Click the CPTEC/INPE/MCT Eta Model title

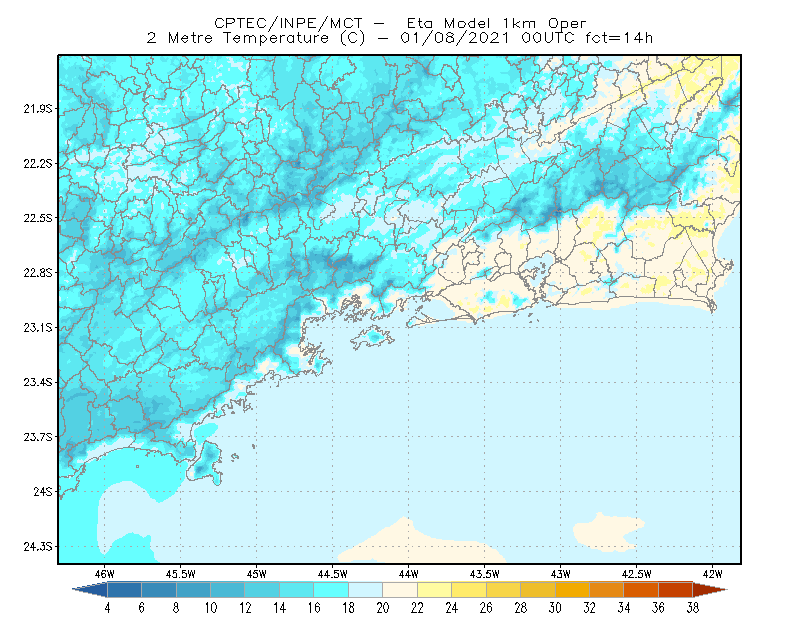(400, 23)
